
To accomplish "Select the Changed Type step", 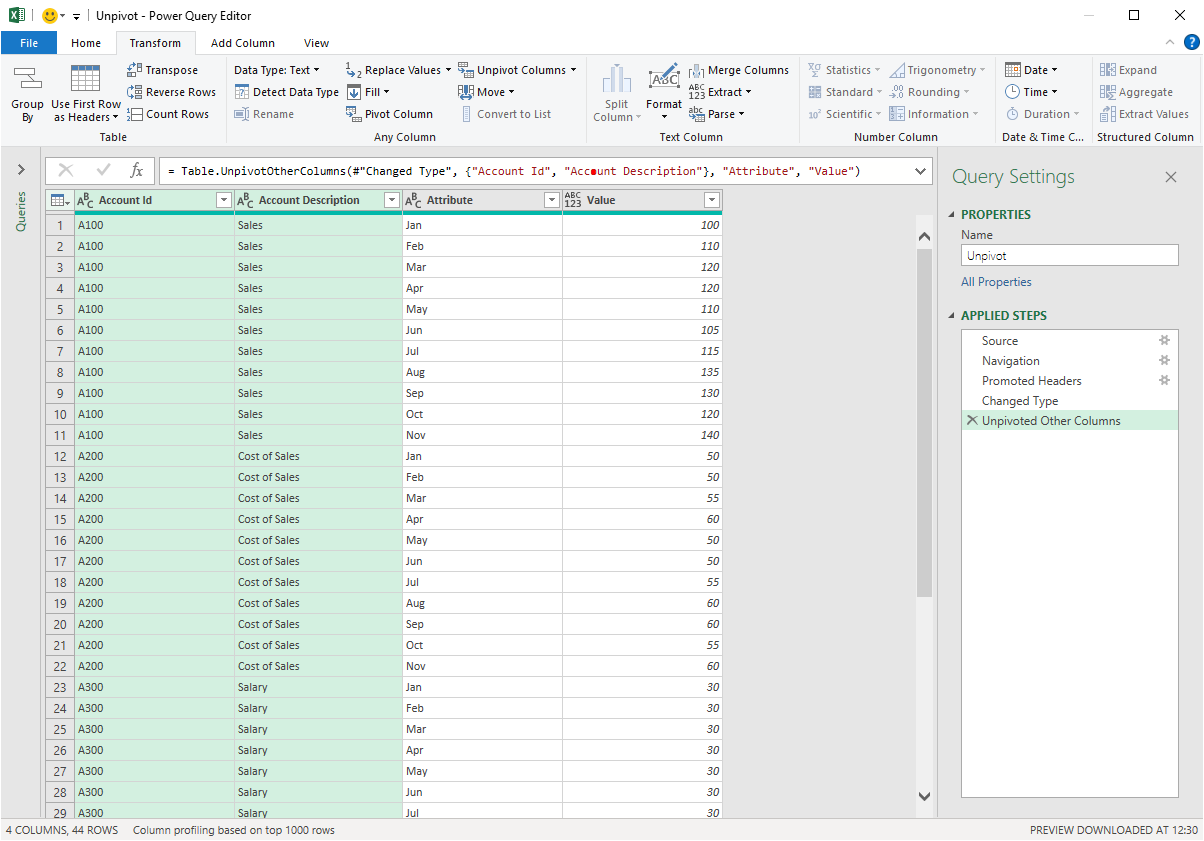I will pos(1069,401).
